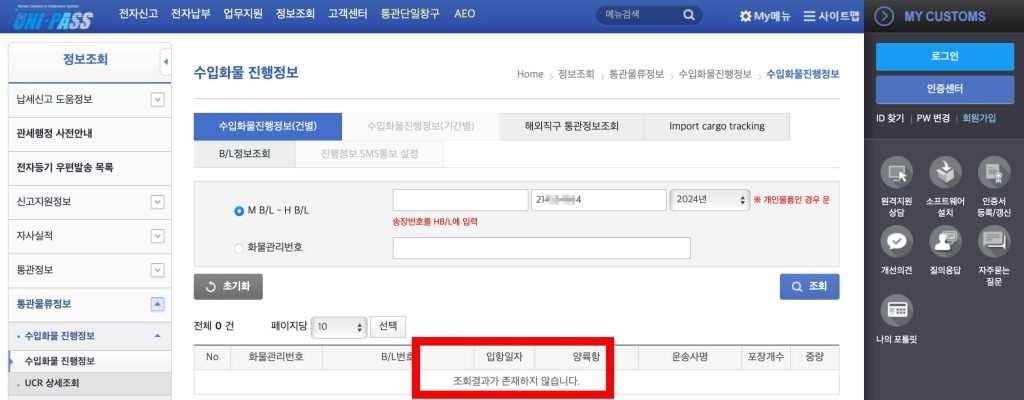Image resolution: width=1024 pixels, height=400 pixels.
Task: Select the 화물관리번호 radio button
Action: (x=238, y=248)
